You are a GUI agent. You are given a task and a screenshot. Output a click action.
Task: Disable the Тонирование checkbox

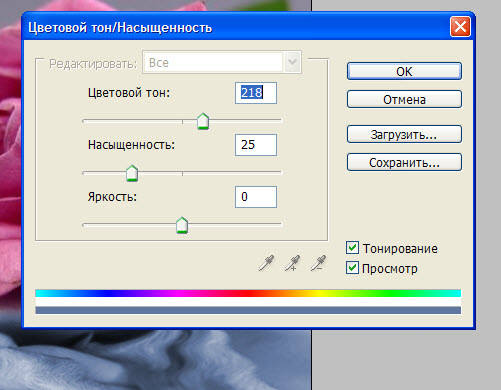click(x=352, y=248)
